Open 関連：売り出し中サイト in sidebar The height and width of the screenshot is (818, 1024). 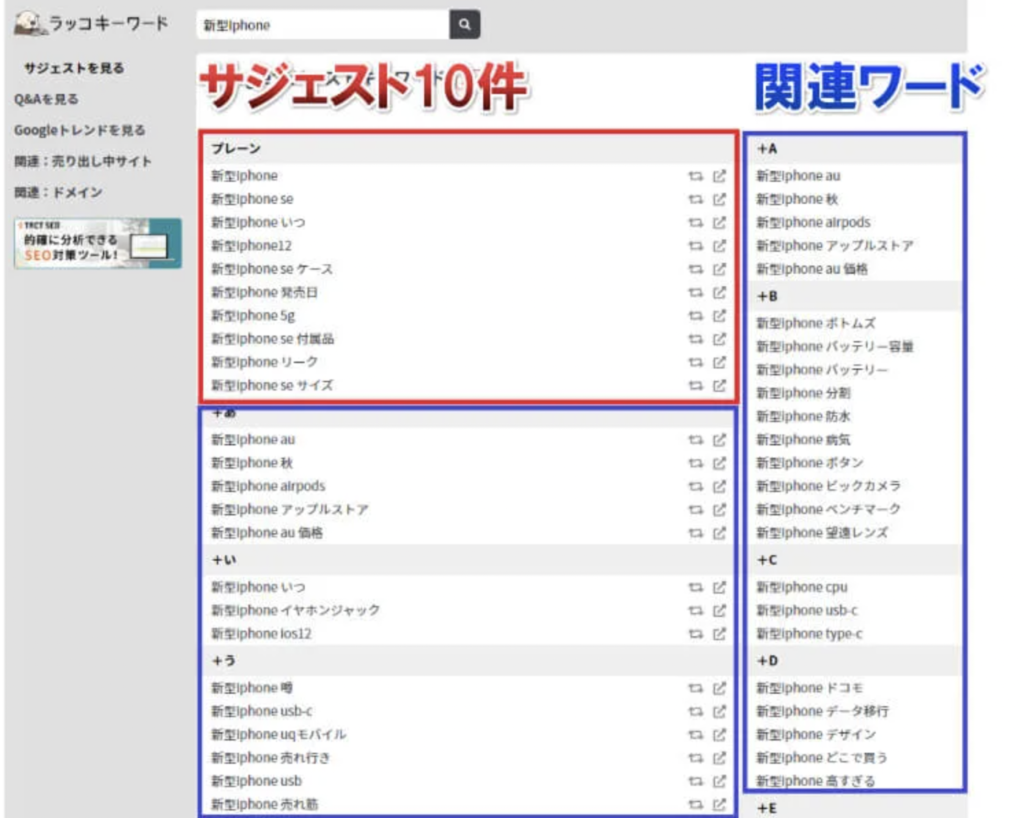pyautogui.click(x=83, y=161)
